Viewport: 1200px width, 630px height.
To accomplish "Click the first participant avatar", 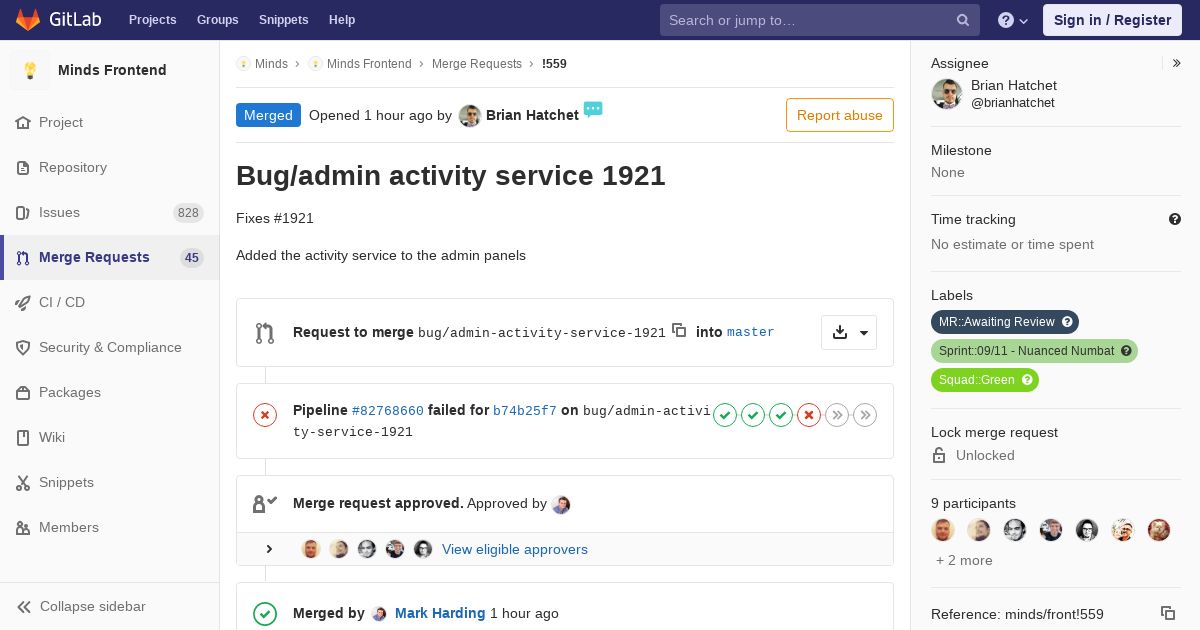I will coord(943,530).
